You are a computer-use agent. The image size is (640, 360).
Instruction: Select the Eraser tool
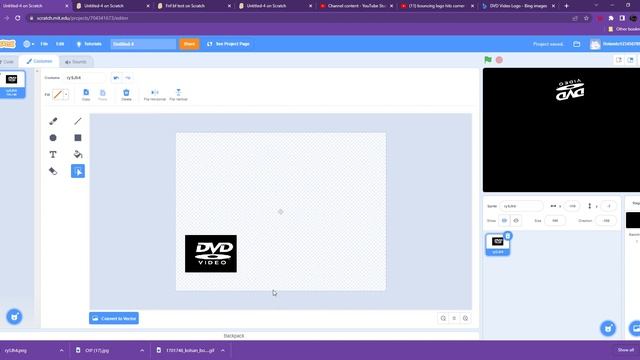[x=53, y=171]
